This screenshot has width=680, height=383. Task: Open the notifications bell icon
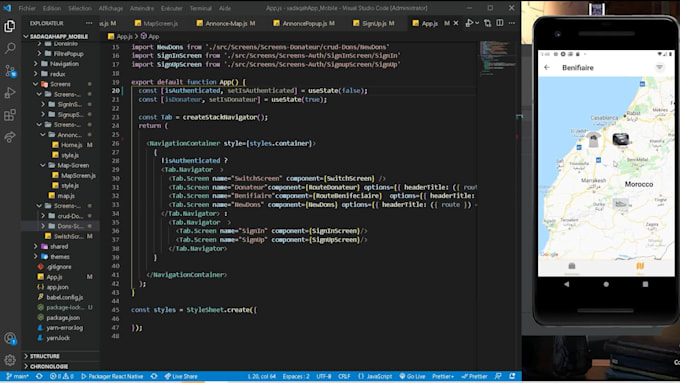coord(513,376)
